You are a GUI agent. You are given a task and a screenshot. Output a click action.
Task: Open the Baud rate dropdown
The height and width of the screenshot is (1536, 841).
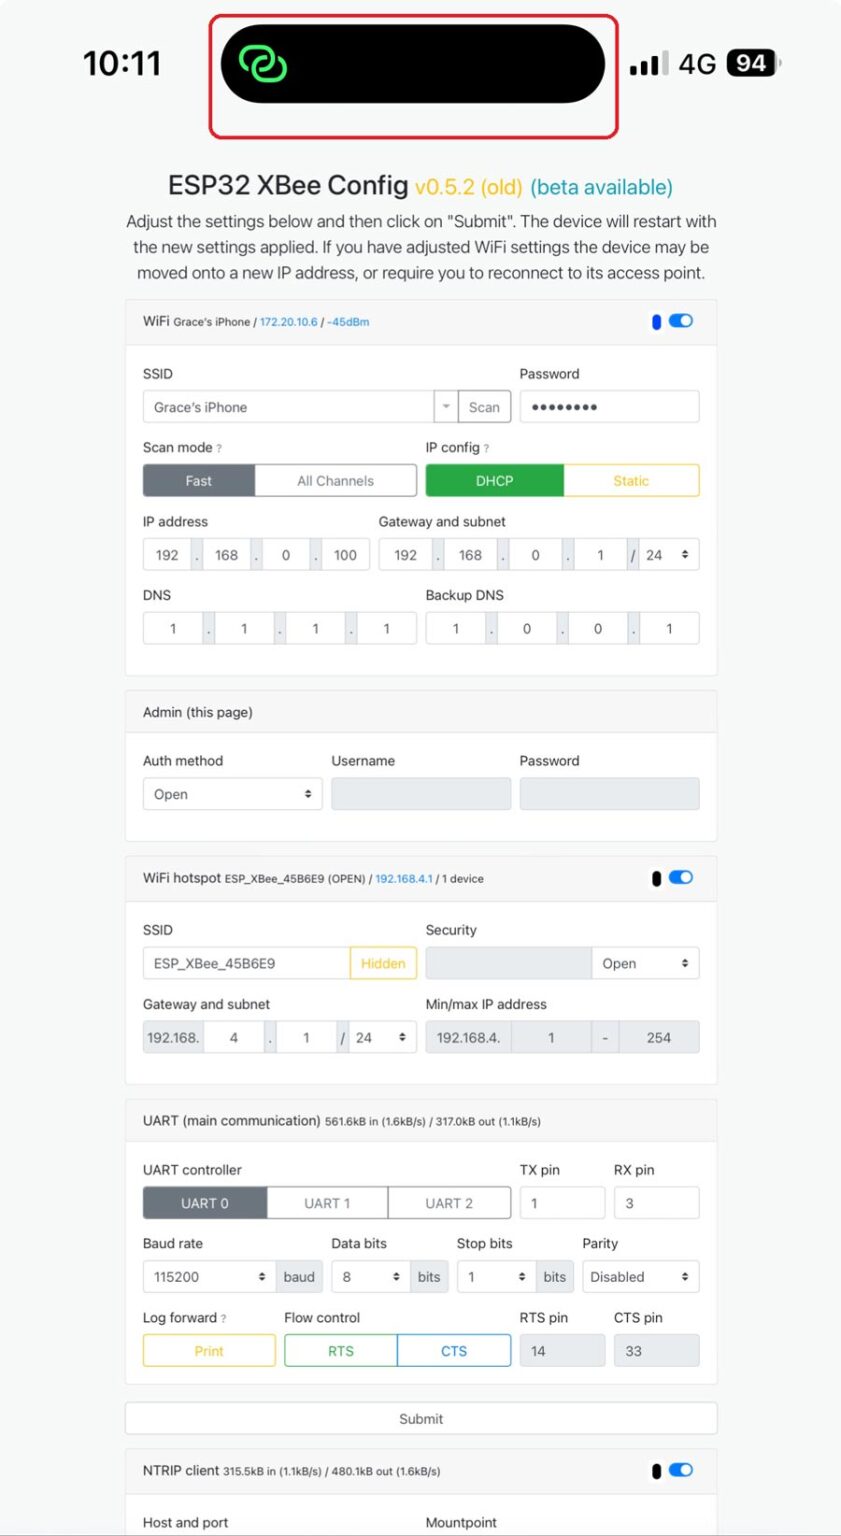(207, 1276)
